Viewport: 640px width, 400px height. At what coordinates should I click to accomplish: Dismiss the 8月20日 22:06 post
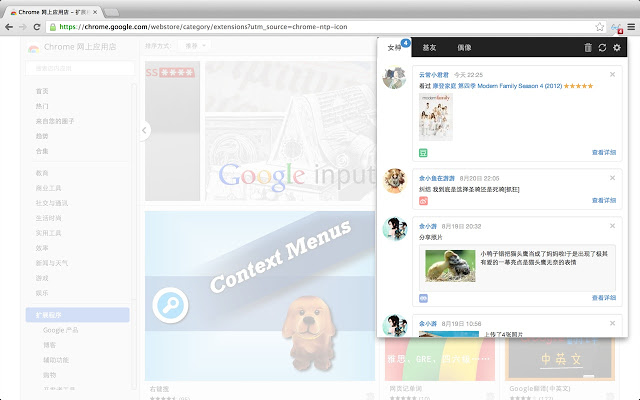click(x=612, y=178)
